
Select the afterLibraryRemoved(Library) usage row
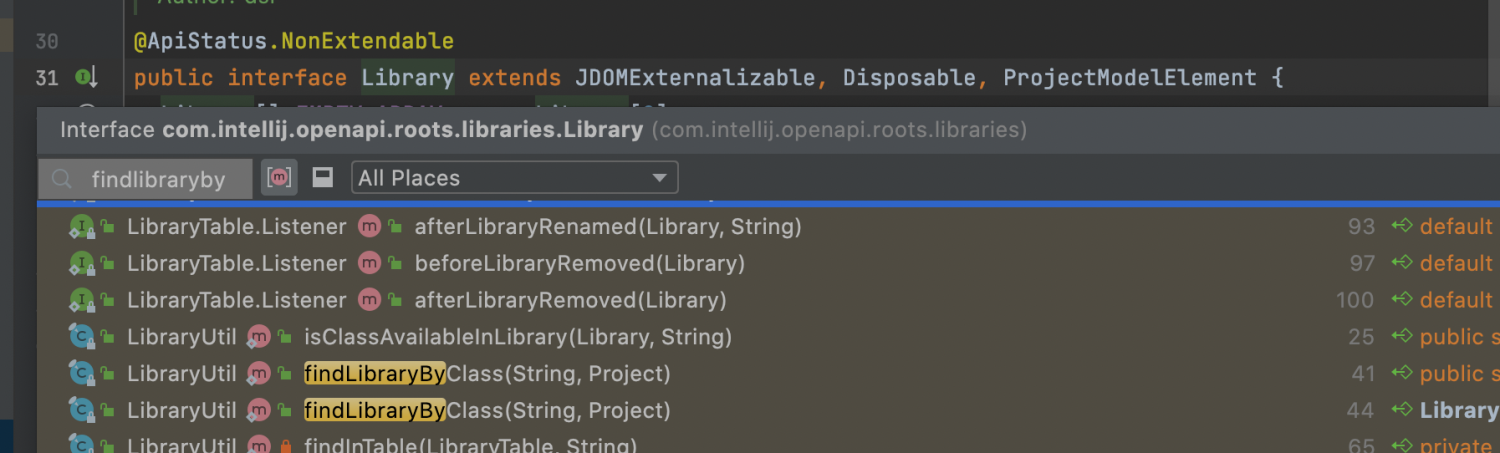570,300
